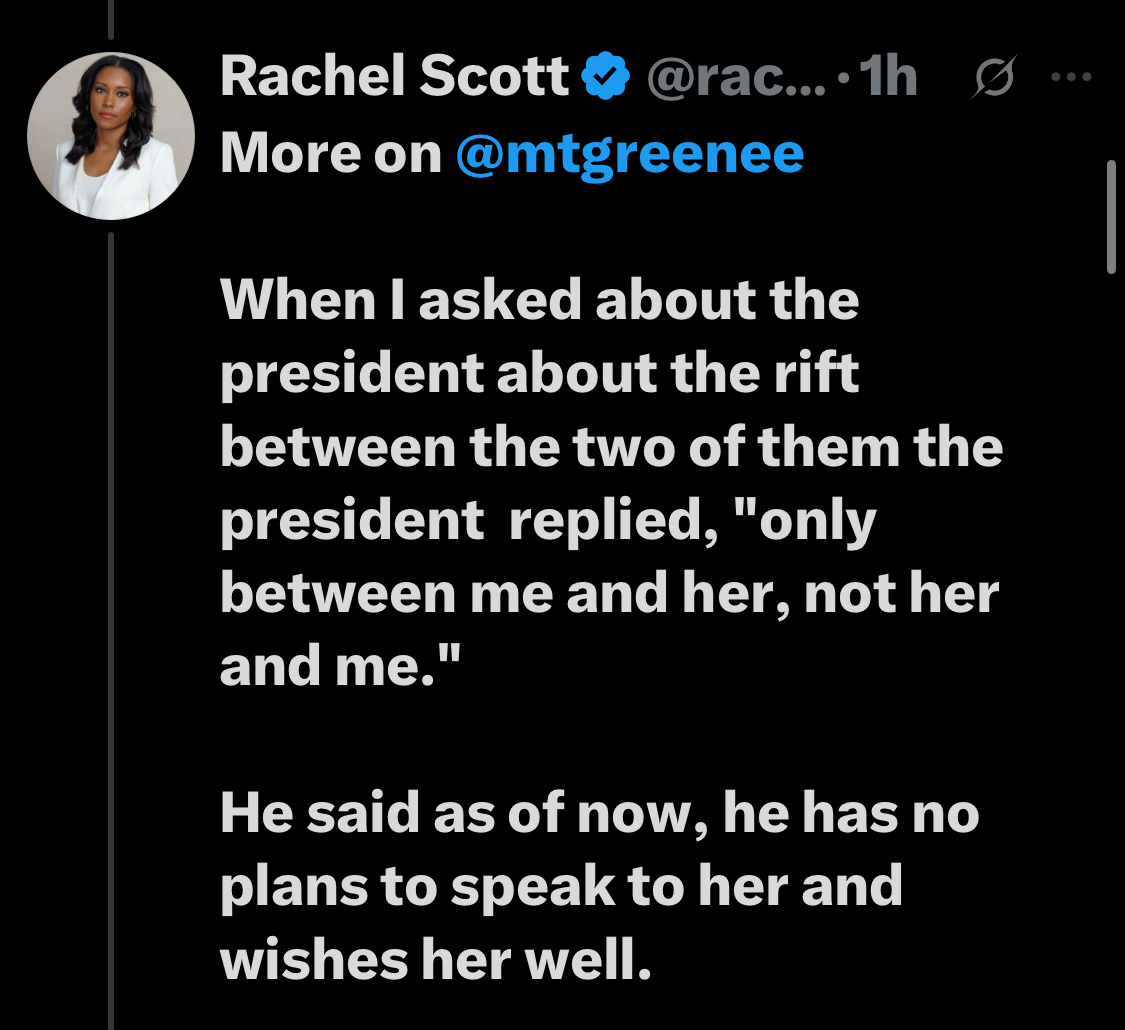The width and height of the screenshot is (1125, 1030).
Task: Click the "He said as of now" line
Action: (x=598, y=814)
